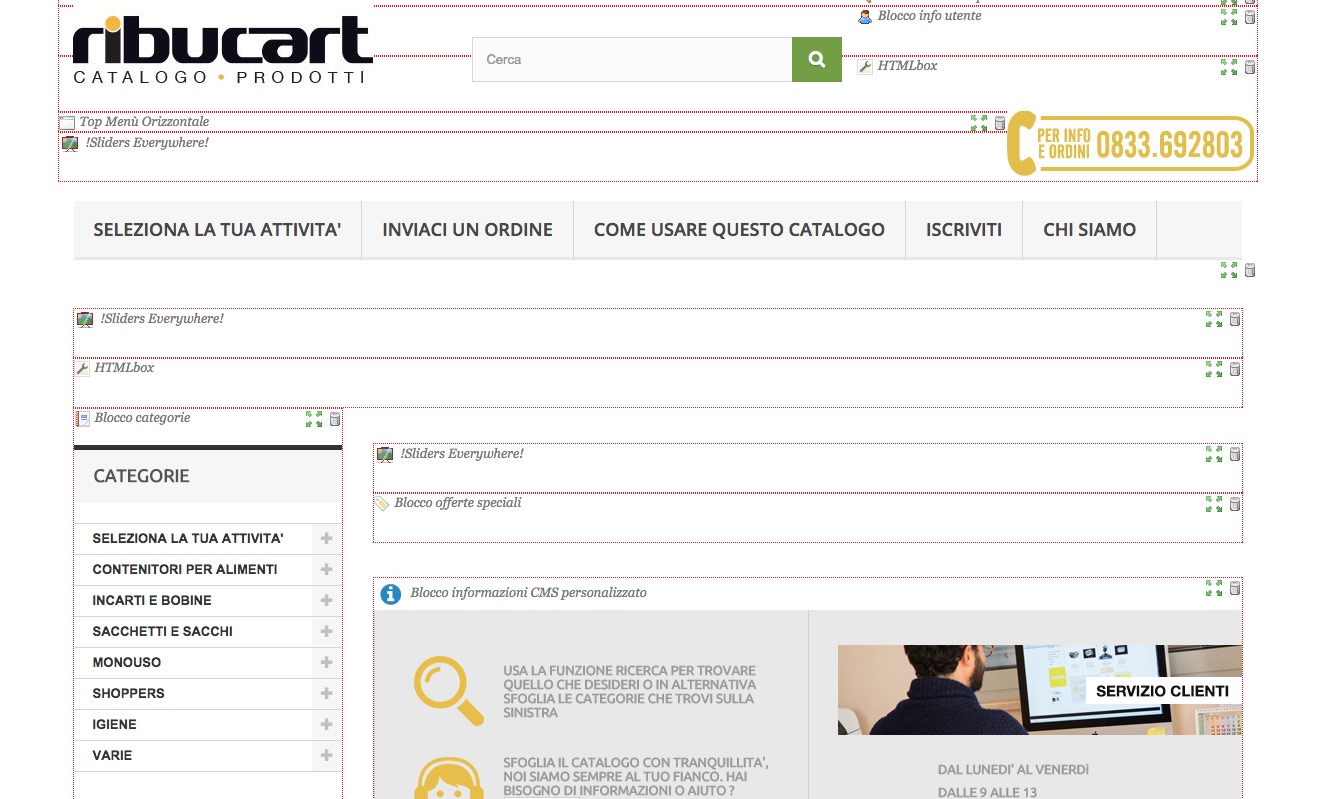This screenshot has height=799, width=1335.
Task: Select CHI SIAMO in the navigation bar
Action: (1089, 230)
